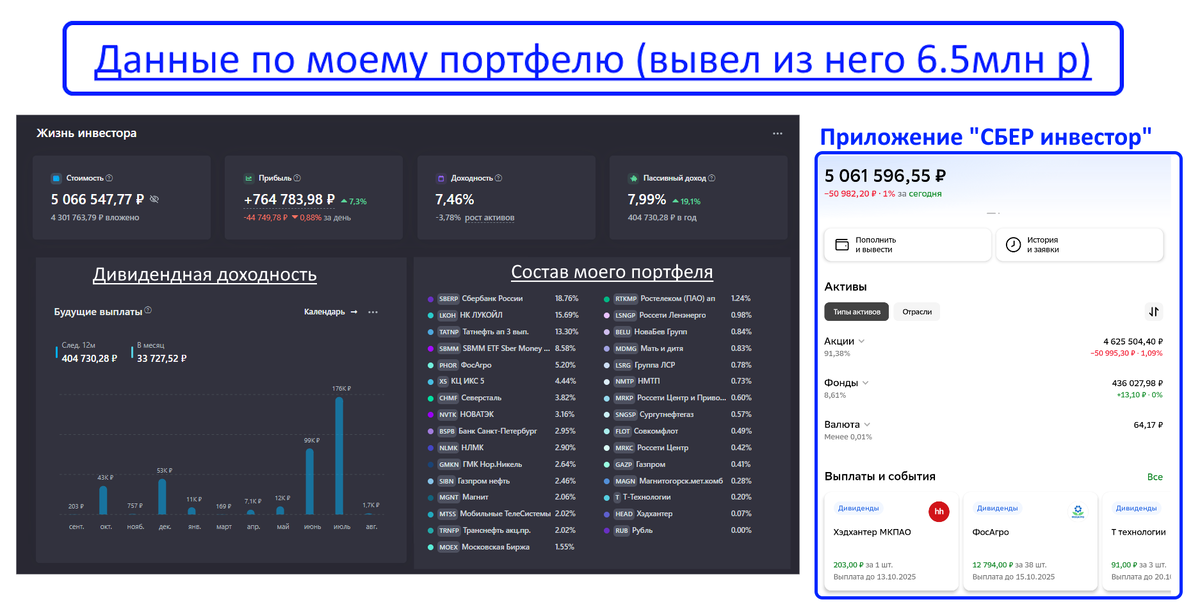1200x611 pixels.
Task: Open Пополнить и вывести button
Action: 907,245
